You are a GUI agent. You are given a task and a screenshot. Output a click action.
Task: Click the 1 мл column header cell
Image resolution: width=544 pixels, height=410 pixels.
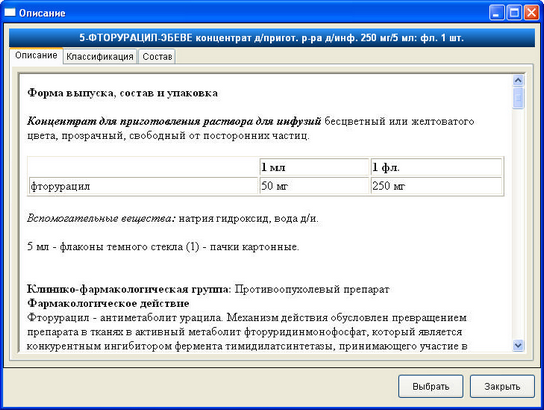(314, 168)
